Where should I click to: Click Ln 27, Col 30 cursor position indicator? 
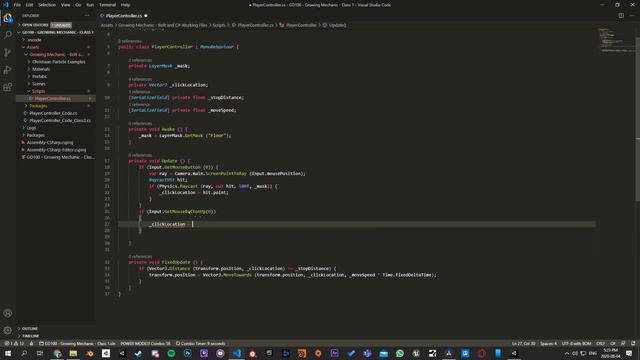pos(523,344)
